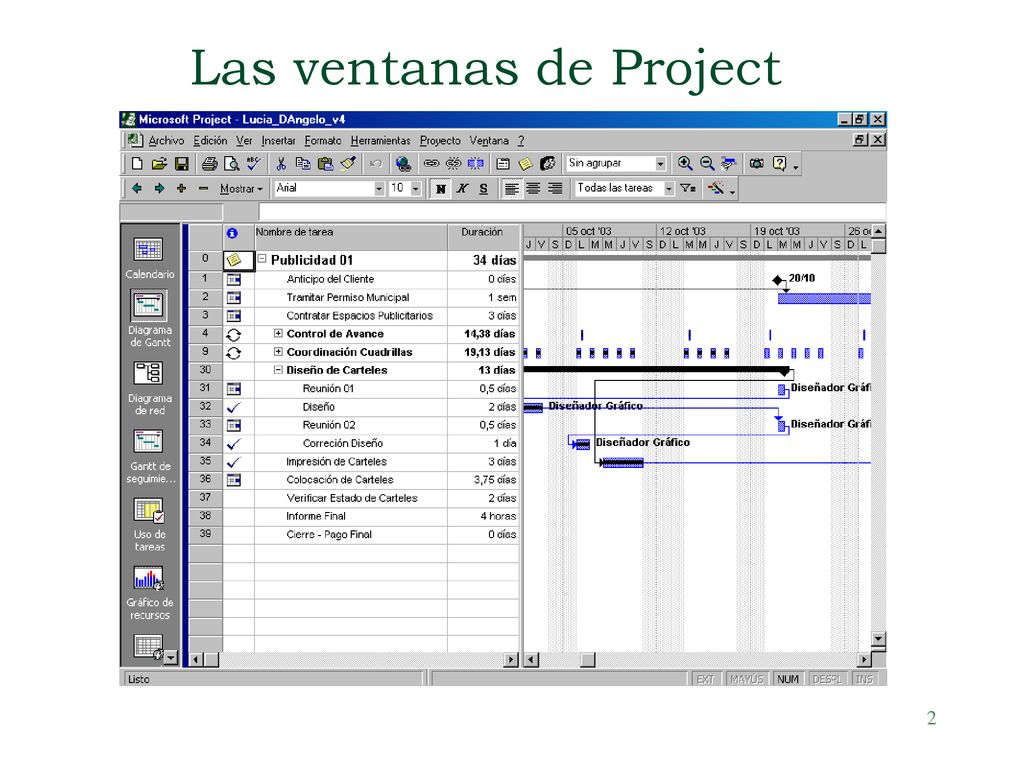Toggle underline formatting
The height and width of the screenshot is (768, 1024).
coord(484,189)
